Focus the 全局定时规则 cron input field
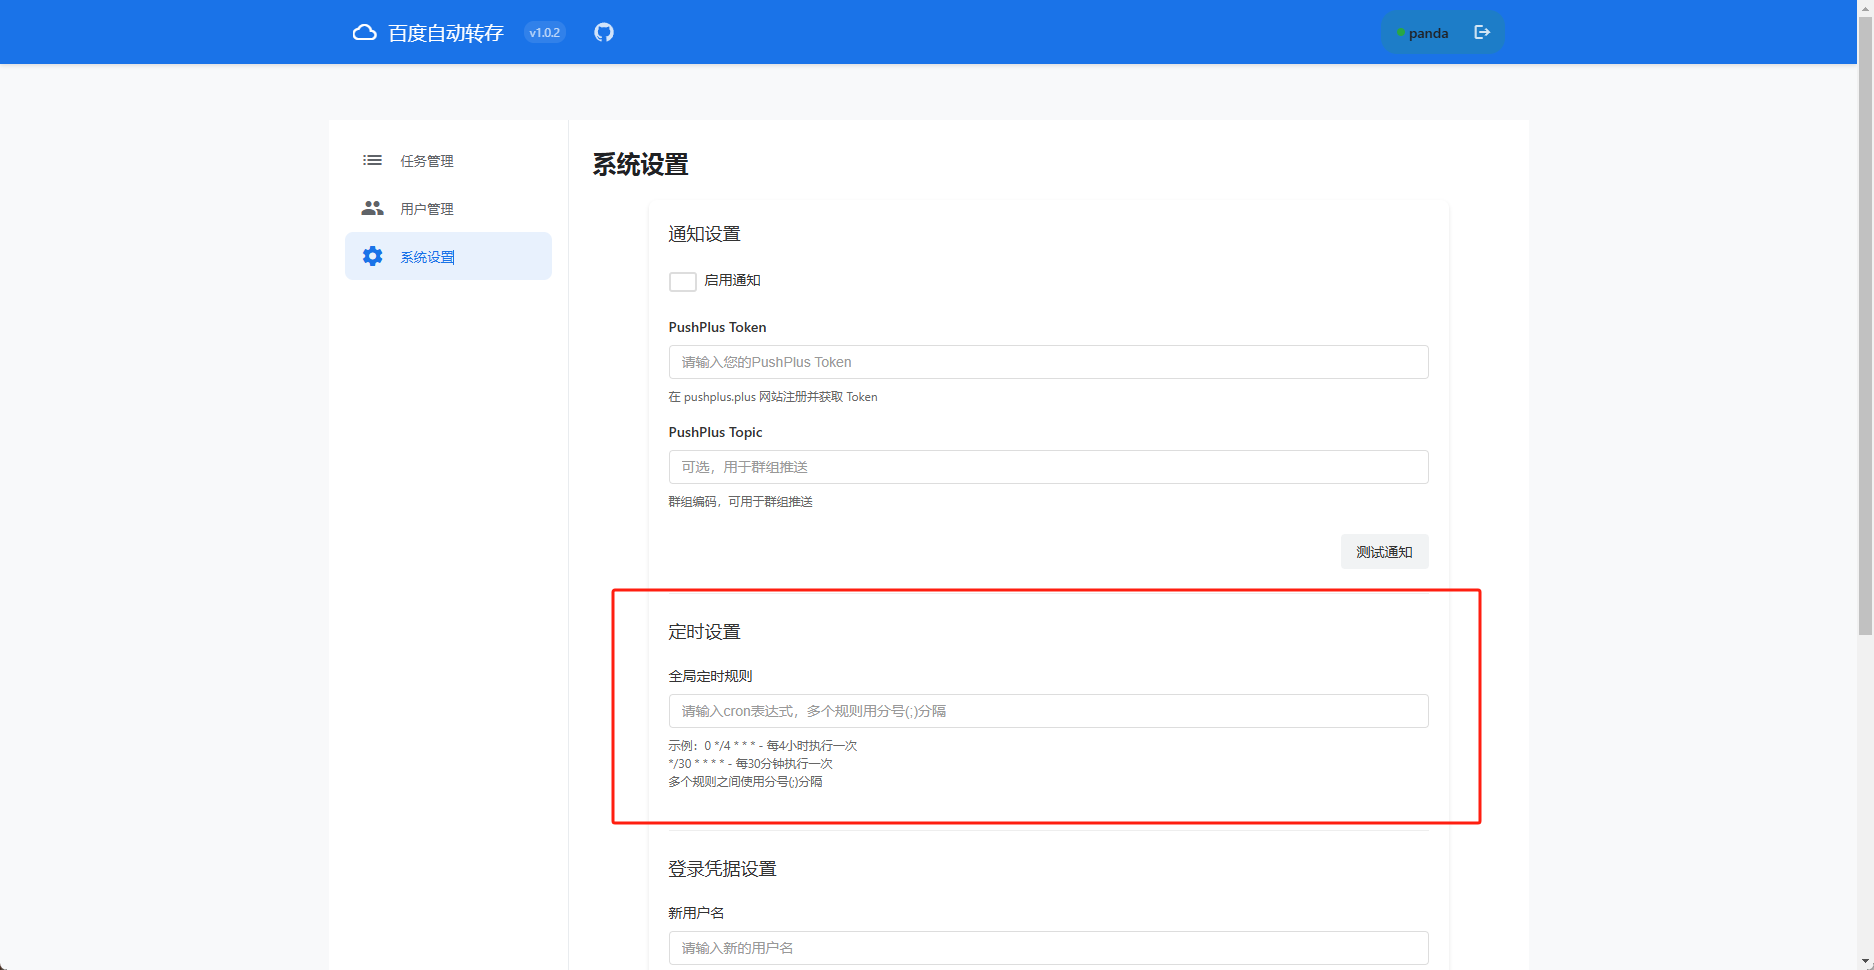The image size is (1874, 970). coord(1048,711)
